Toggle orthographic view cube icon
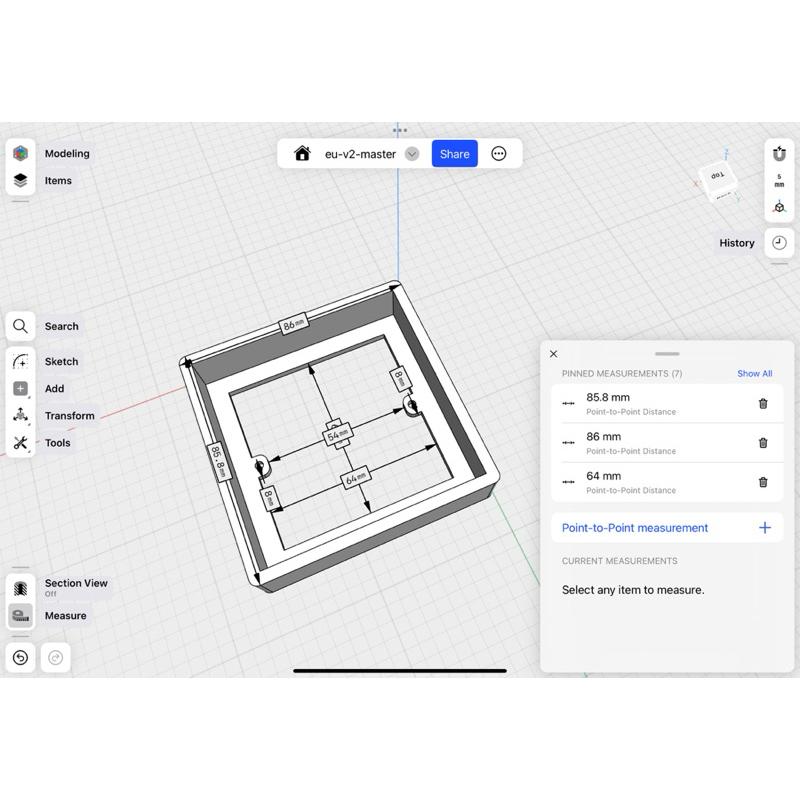This screenshot has width=800, height=800. (779, 207)
